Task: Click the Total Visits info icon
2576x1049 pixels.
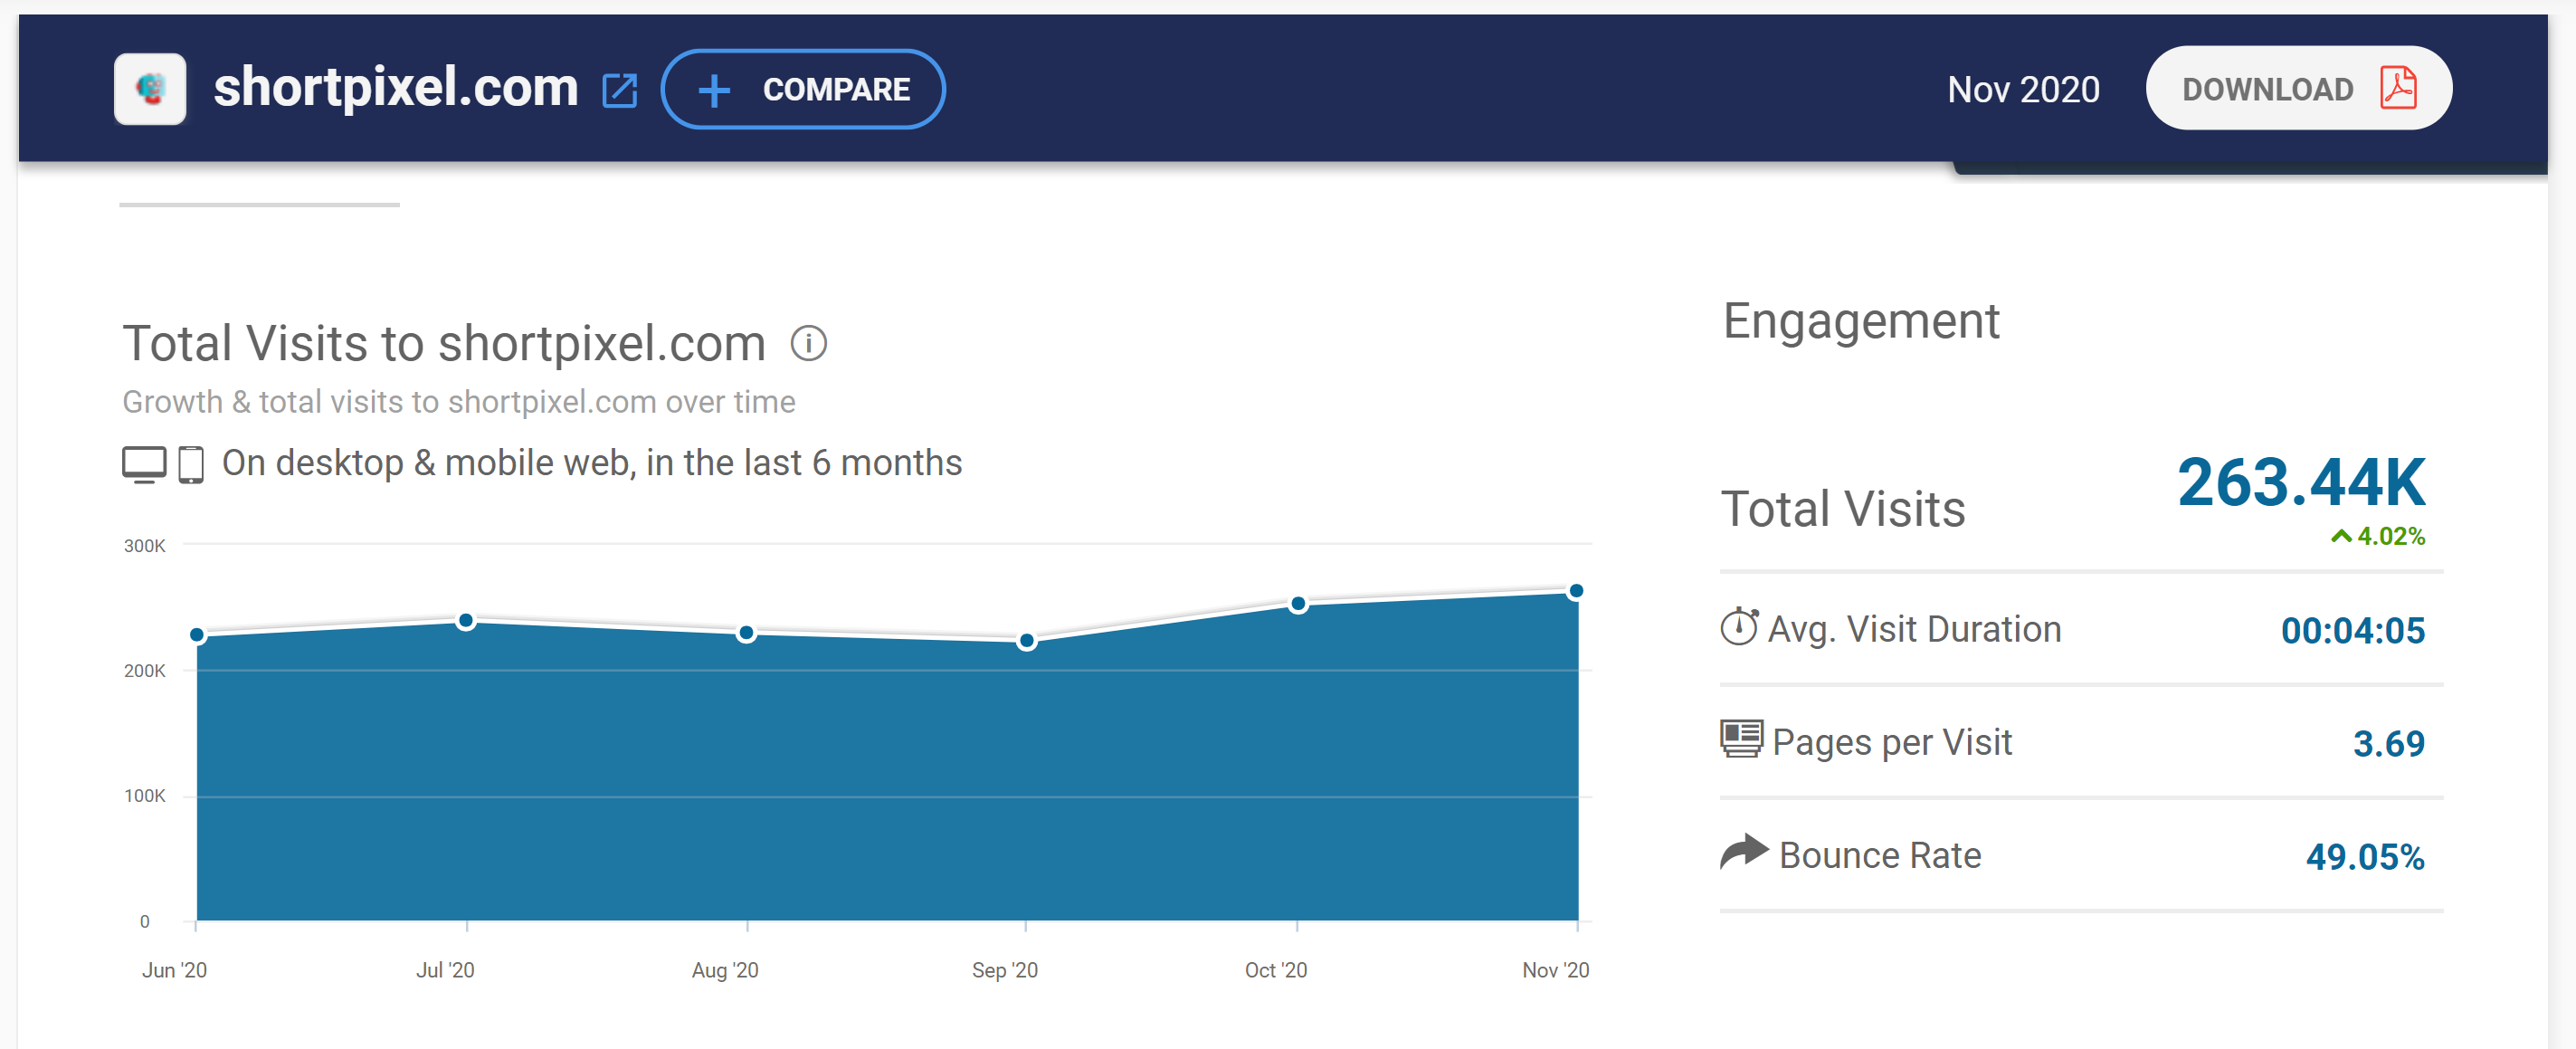Action: [x=808, y=343]
